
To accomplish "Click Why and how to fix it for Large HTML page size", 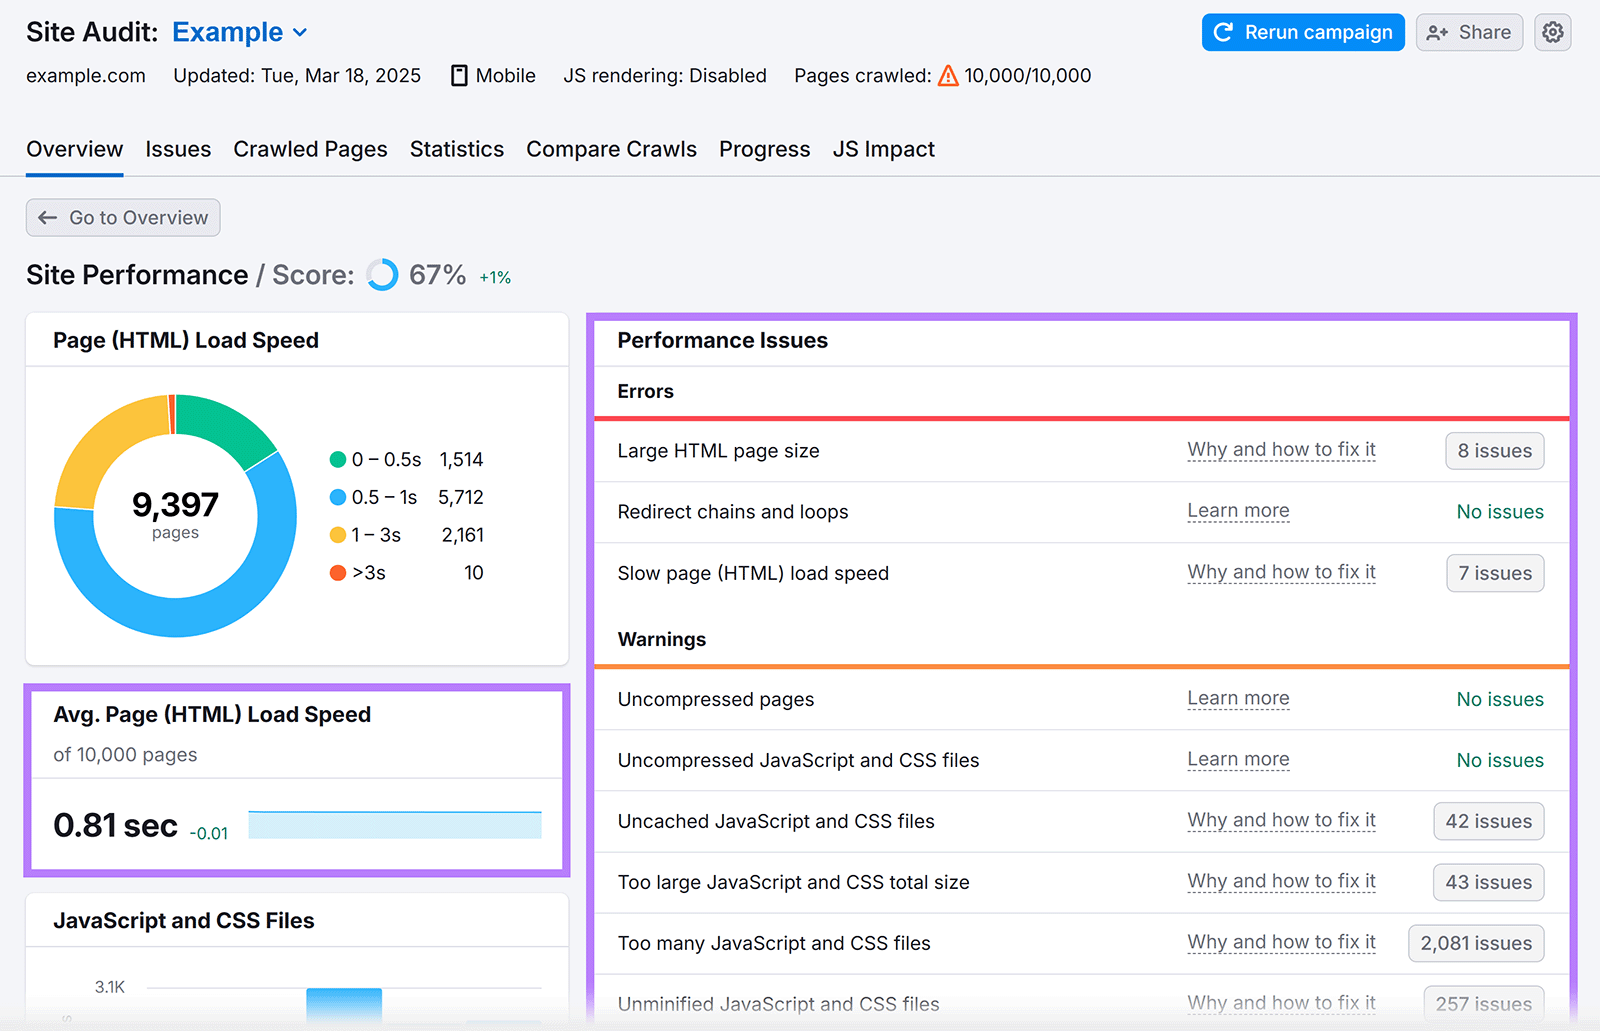I will (1281, 450).
